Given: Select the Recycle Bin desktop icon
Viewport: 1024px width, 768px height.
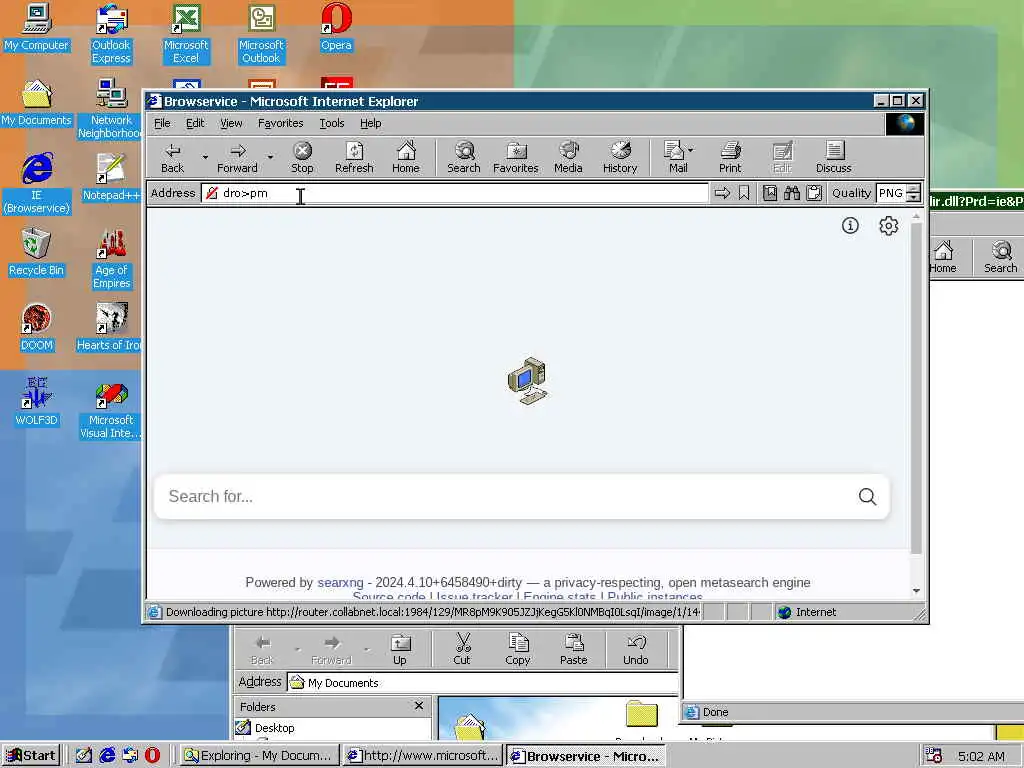Looking at the screenshot, I should click(x=37, y=253).
